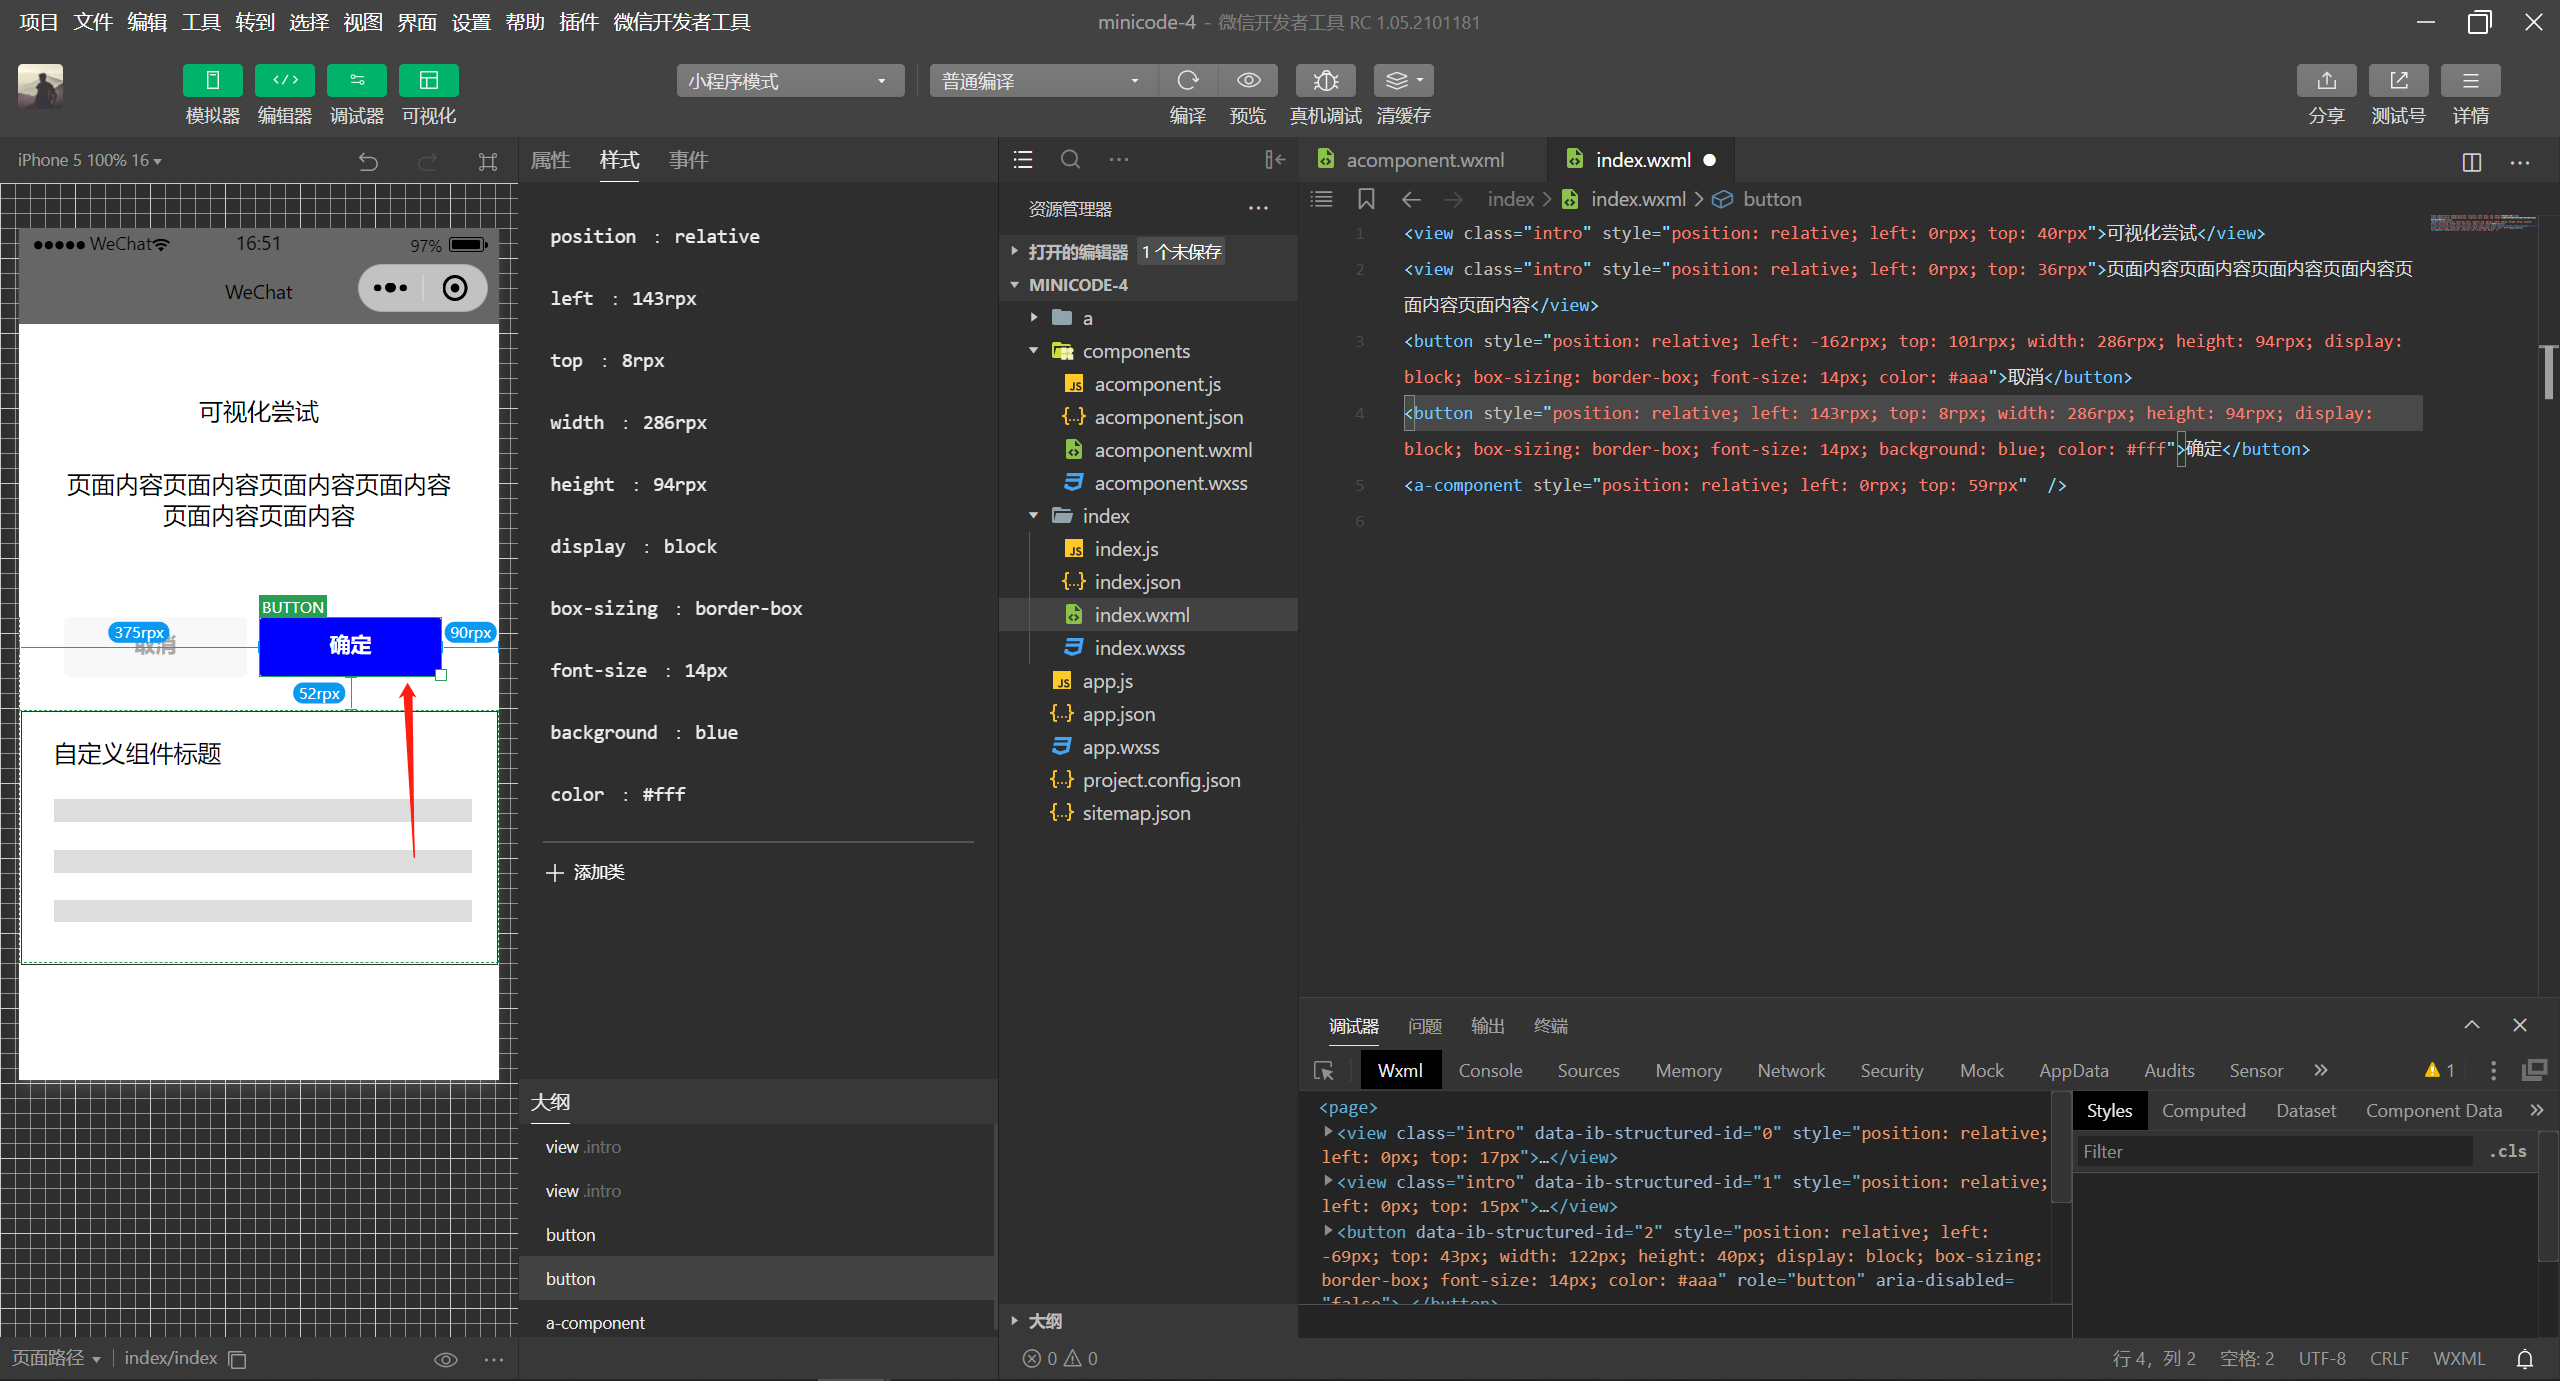Click the Filter input in Styles pane
Image resolution: width=2560 pixels, height=1381 pixels.
click(x=2274, y=1152)
